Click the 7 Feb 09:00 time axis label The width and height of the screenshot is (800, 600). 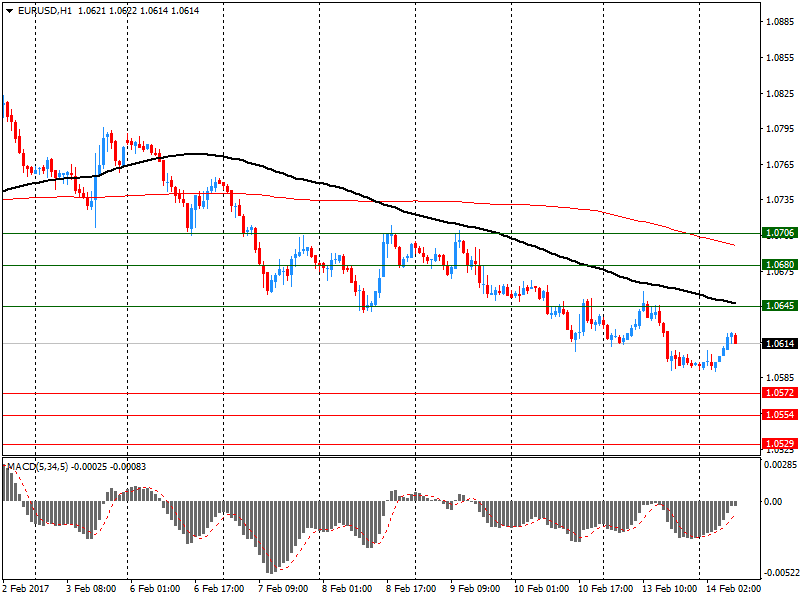click(283, 588)
